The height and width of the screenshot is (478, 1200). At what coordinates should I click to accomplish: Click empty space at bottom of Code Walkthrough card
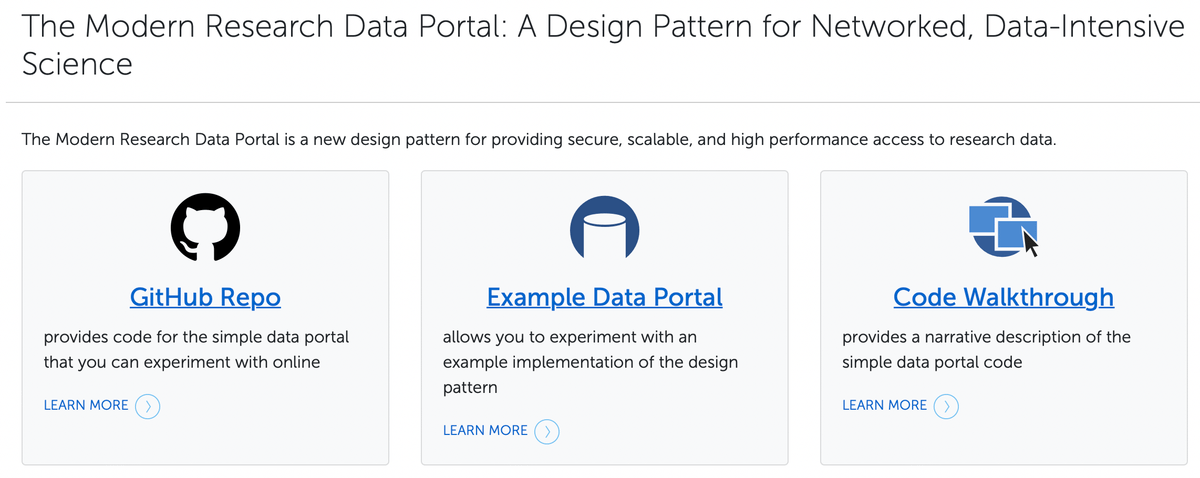[1003, 444]
